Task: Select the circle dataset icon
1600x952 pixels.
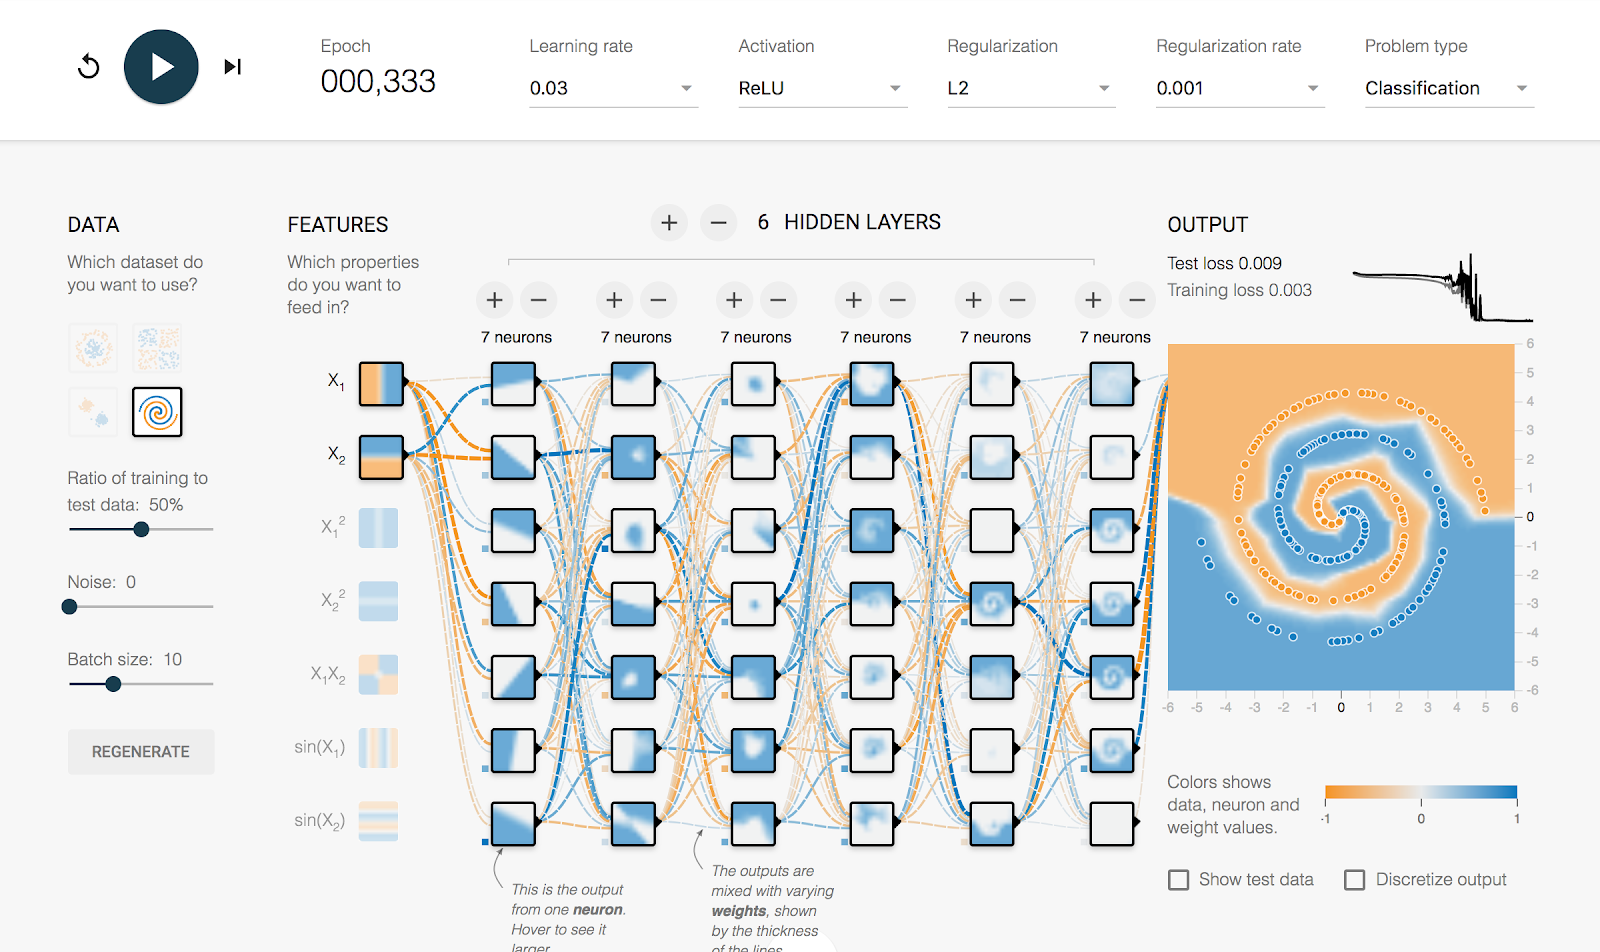Action: (x=92, y=347)
